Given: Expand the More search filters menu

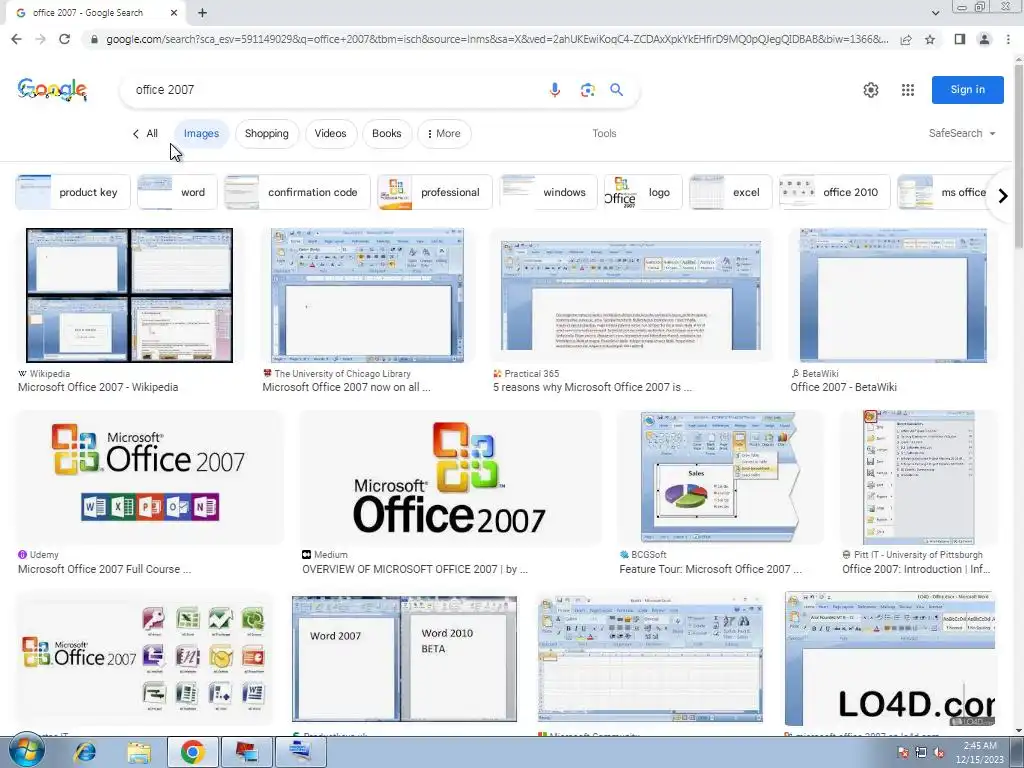Looking at the screenshot, I should (444, 133).
